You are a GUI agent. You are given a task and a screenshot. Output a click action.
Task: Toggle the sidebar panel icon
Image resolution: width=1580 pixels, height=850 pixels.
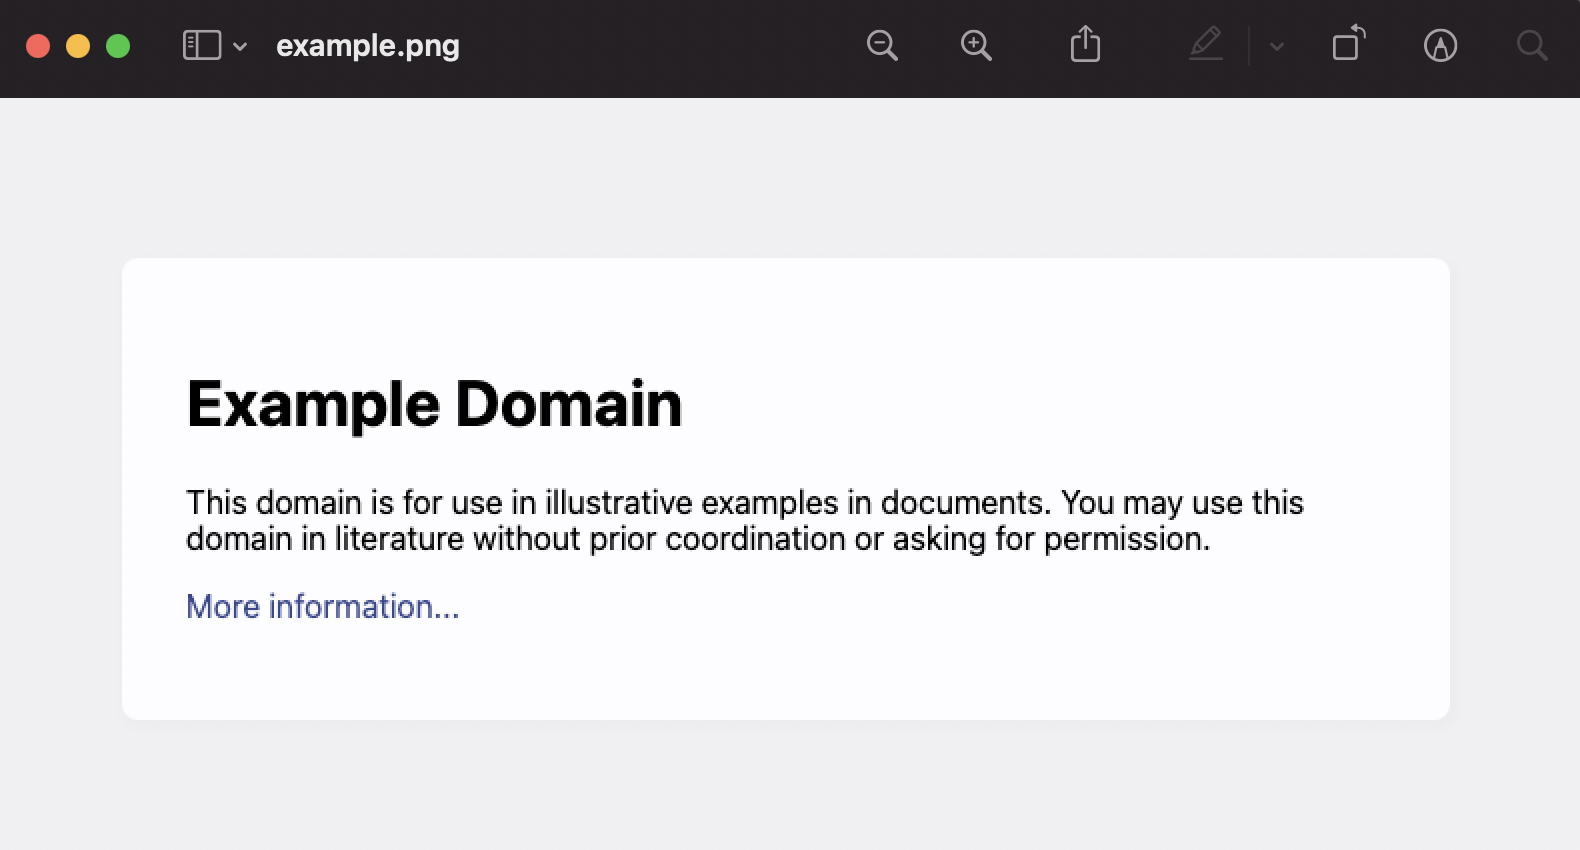(202, 46)
